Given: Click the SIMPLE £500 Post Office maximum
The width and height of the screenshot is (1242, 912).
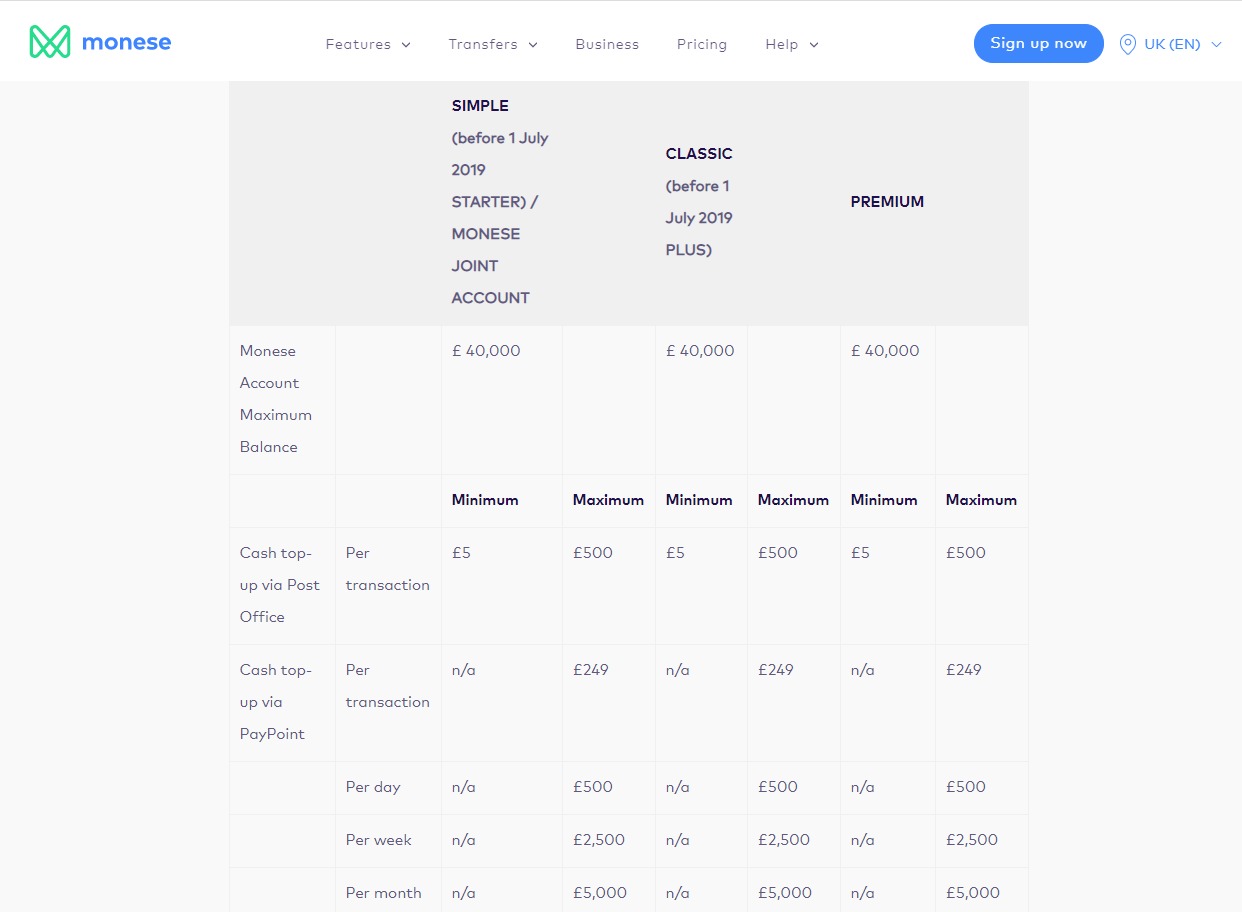Looking at the screenshot, I should click(593, 553).
